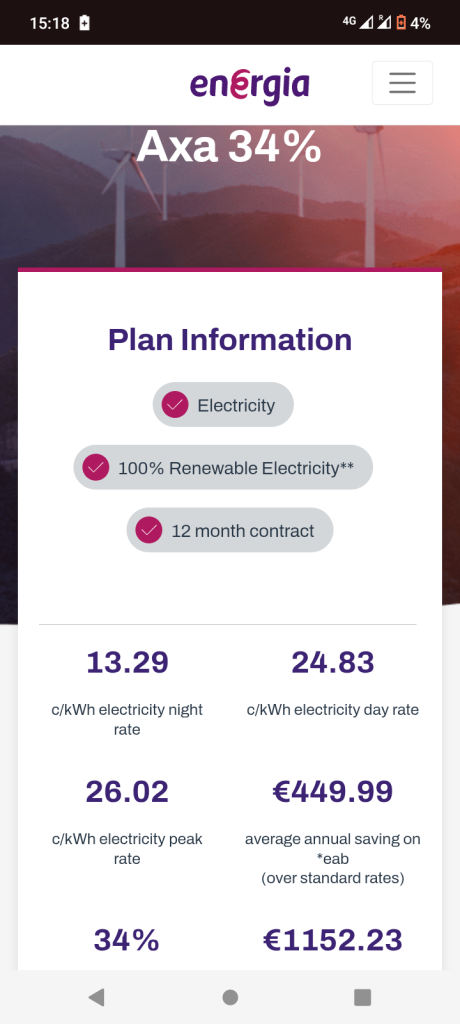The height and width of the screenshot is (1024, 460).
Task: Tap the Energia logo
Action: pos(250,86)
